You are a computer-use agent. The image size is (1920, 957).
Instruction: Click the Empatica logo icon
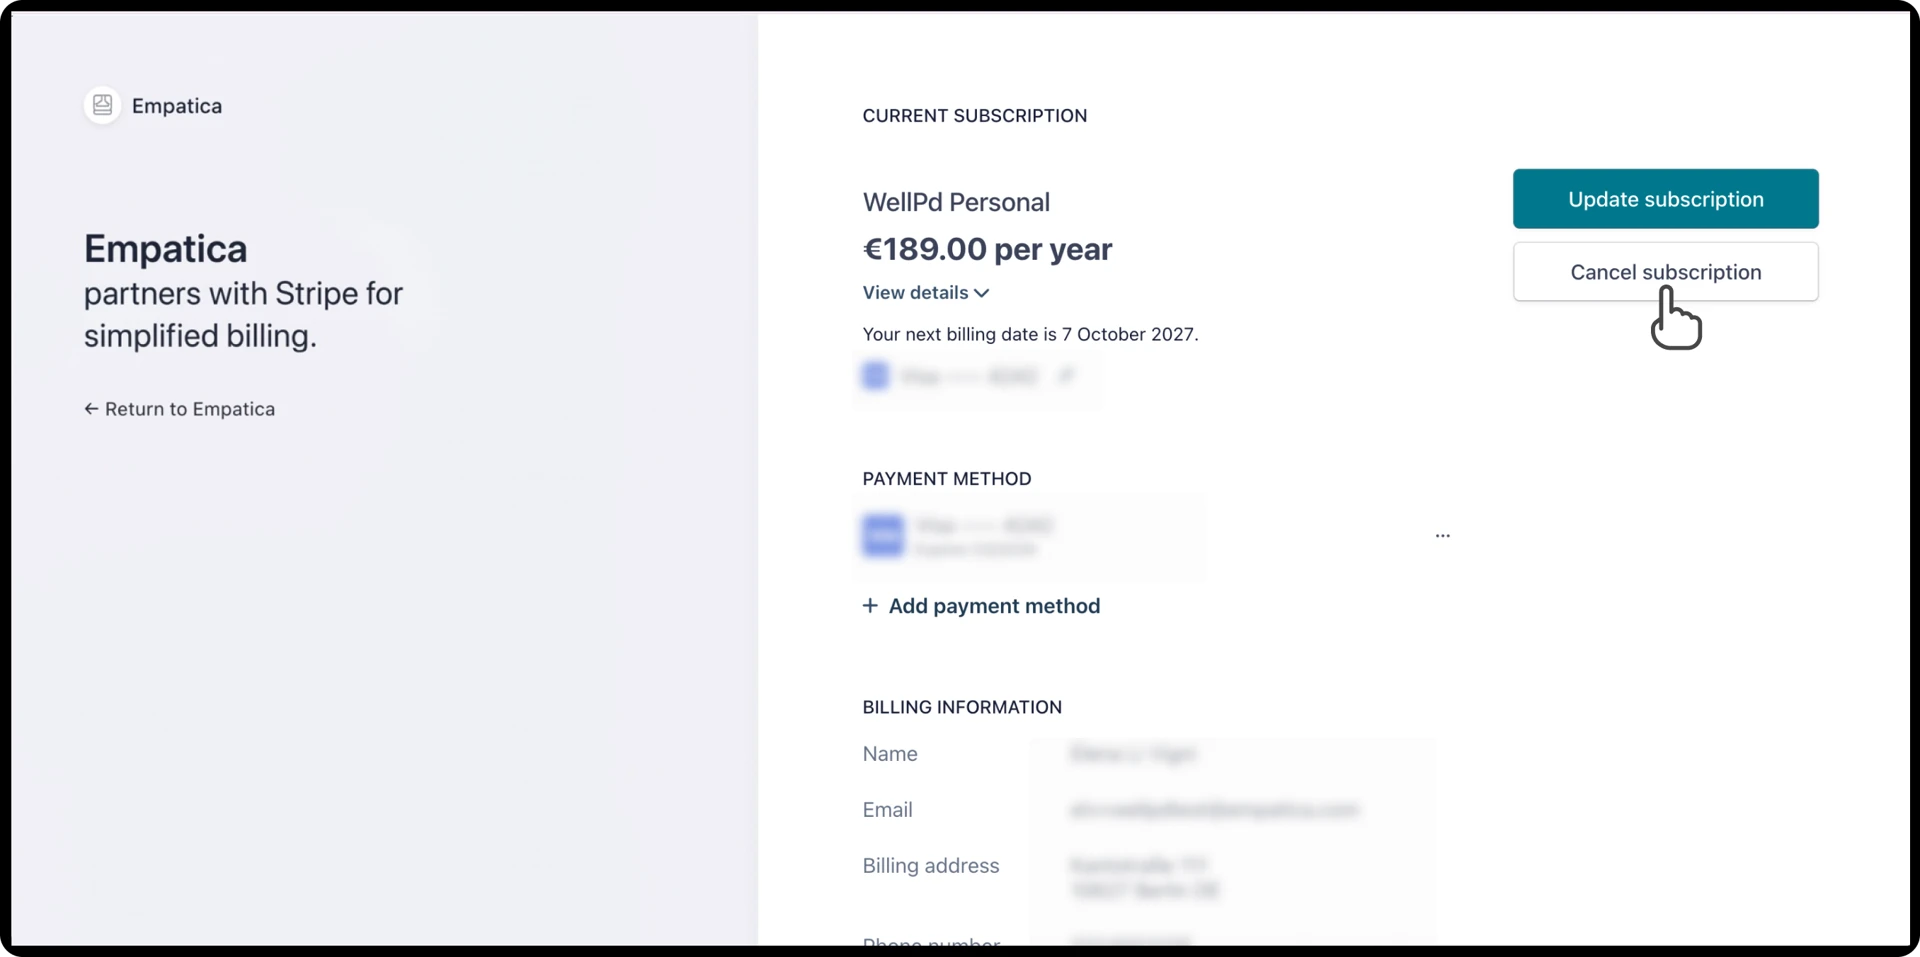(102, 105)
